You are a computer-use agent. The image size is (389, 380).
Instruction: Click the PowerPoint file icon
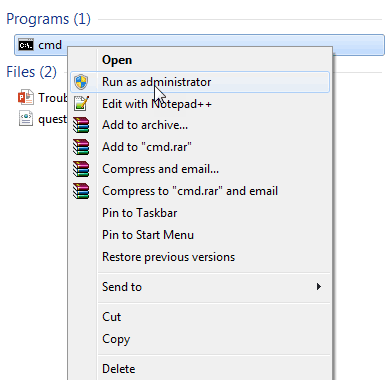26,97
